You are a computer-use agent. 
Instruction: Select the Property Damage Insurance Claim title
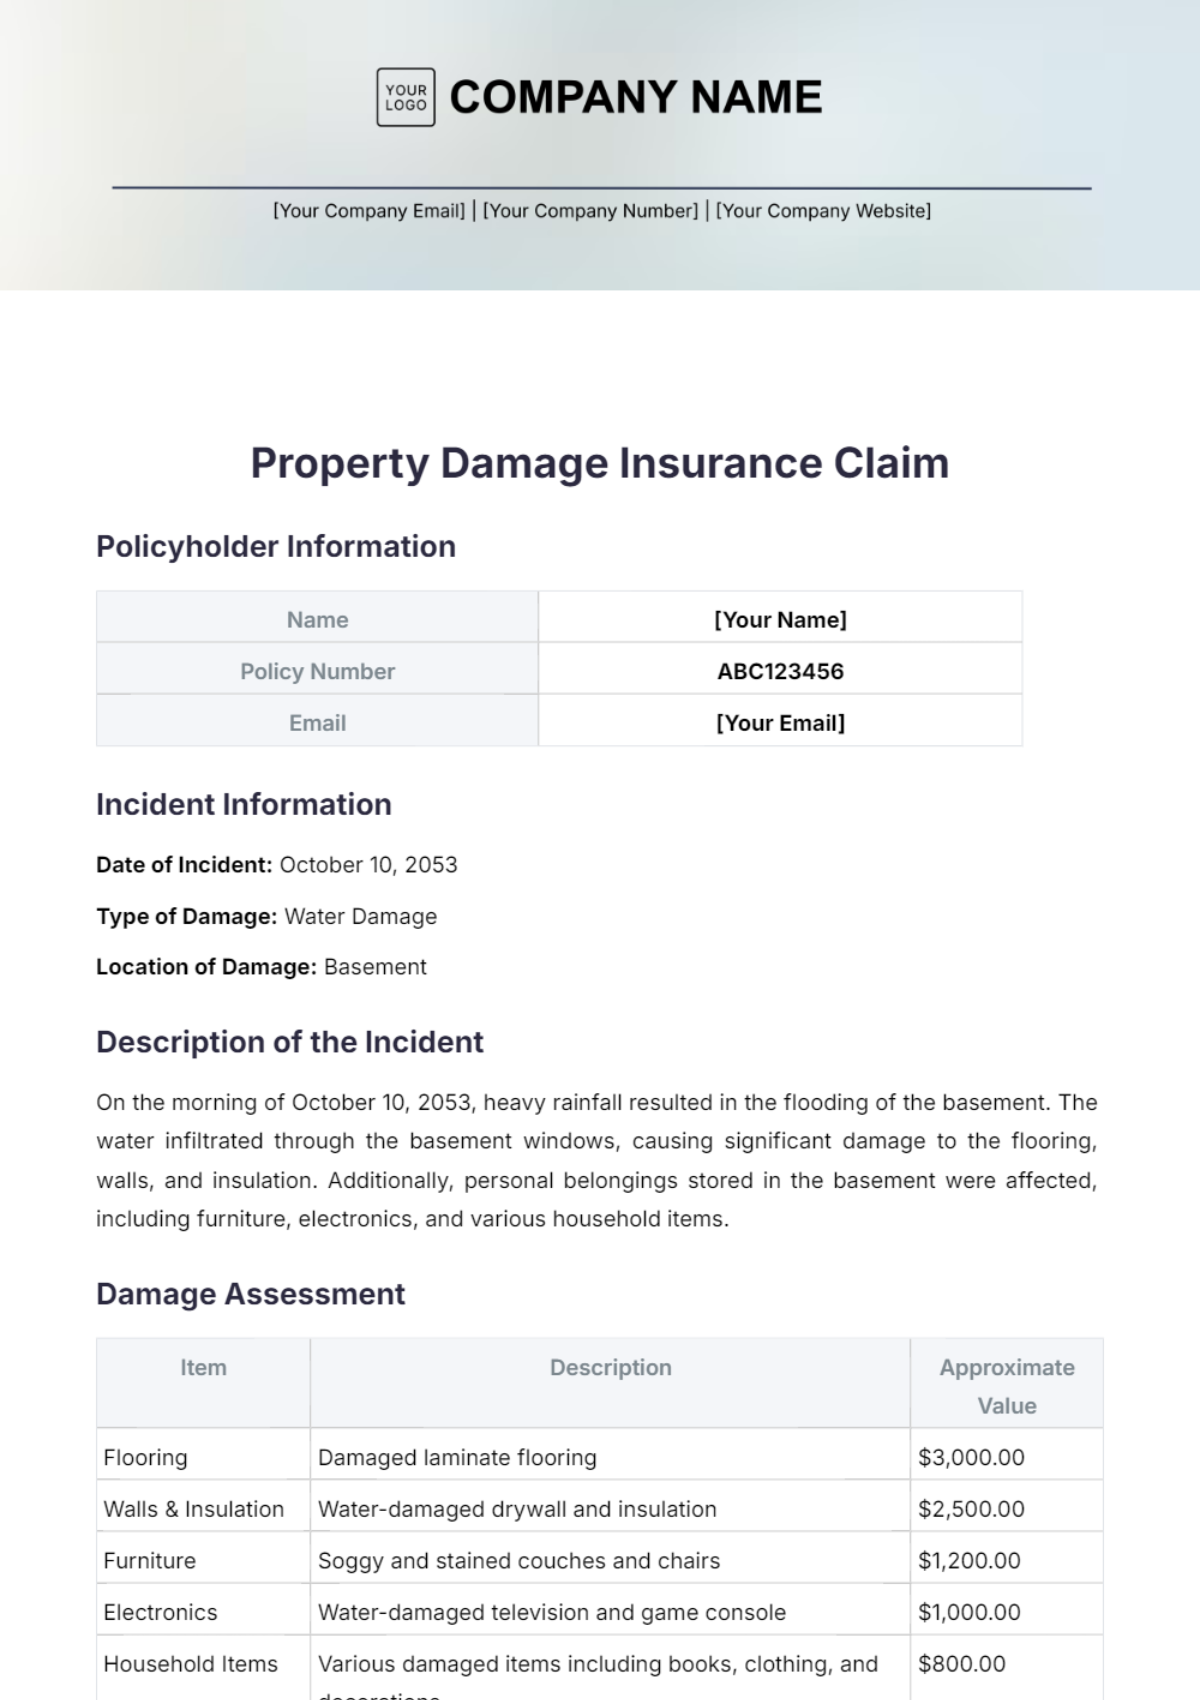click(599, 463)
